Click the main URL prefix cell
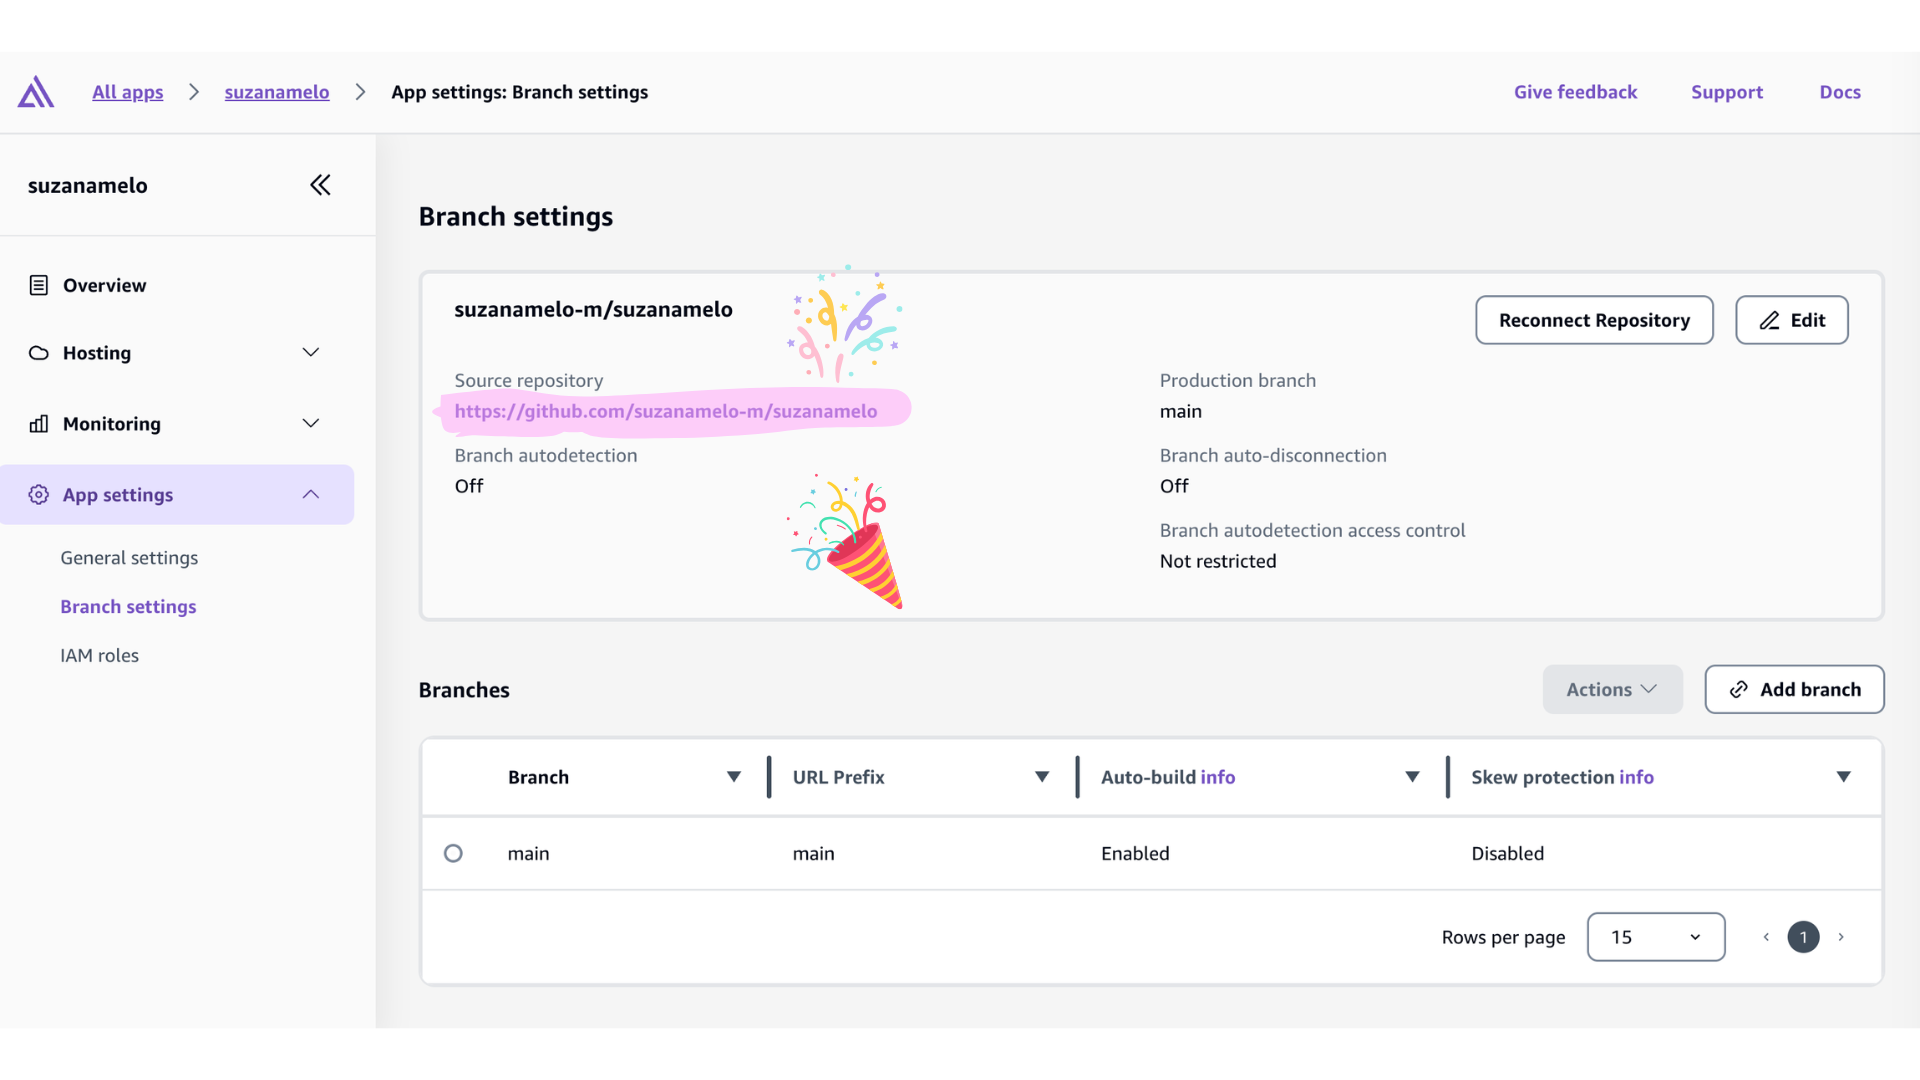This screenshot has width=1920, height=1080. click(814, 854)
